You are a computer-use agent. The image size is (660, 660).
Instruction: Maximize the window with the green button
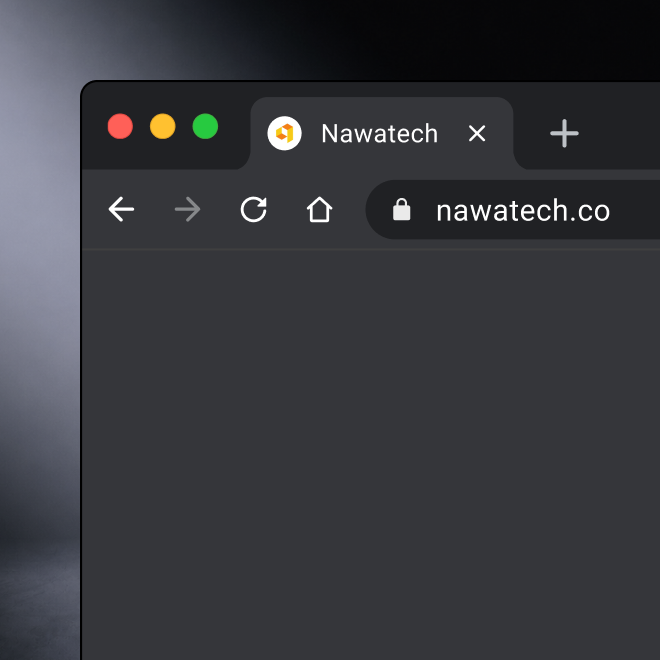pos(205,126)
